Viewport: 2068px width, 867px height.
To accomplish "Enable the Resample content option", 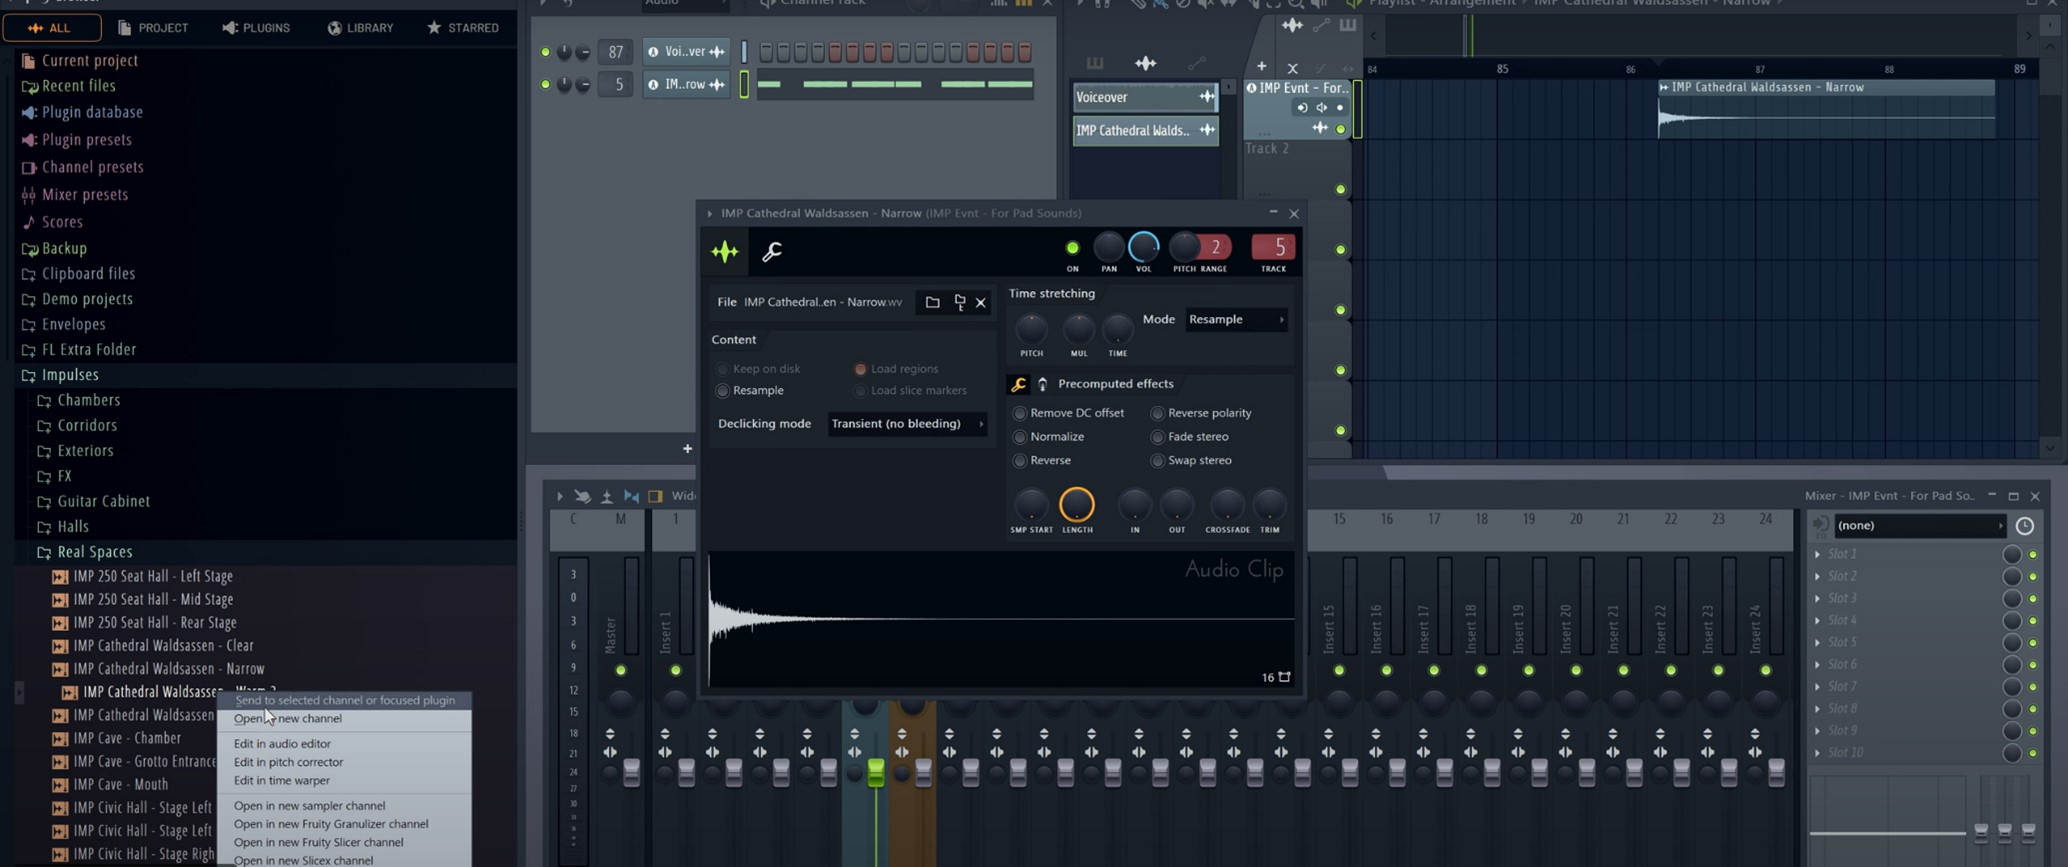I will (x=722, y=391).
